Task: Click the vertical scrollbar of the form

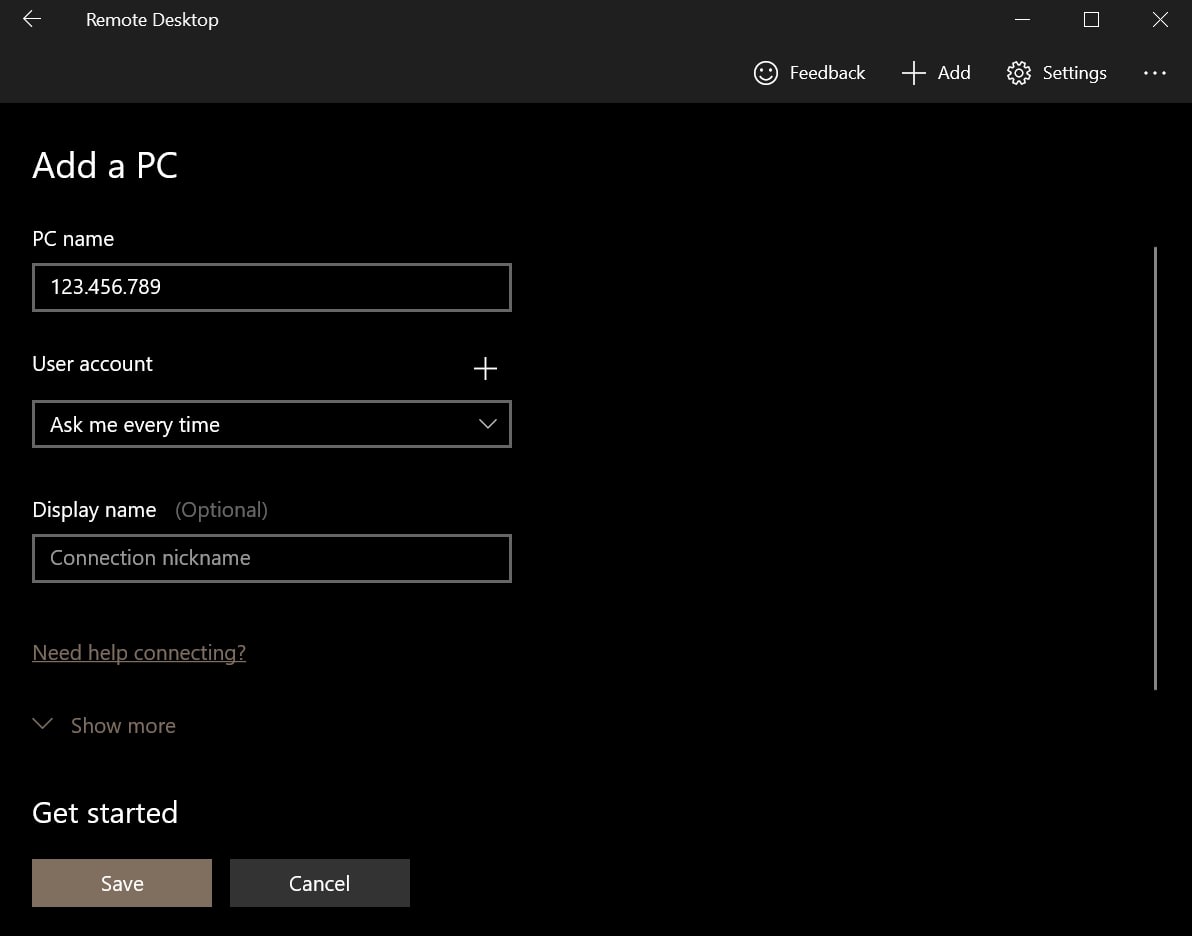Action: (1155, 468)
